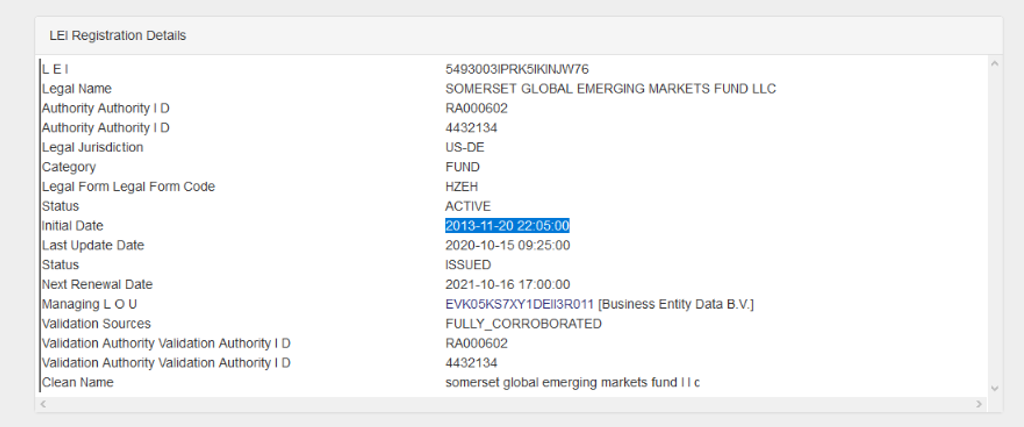Click the US-DE legal jurisdiction value
The height and width of the screenshot is (427, 1024).
point(464,148)
